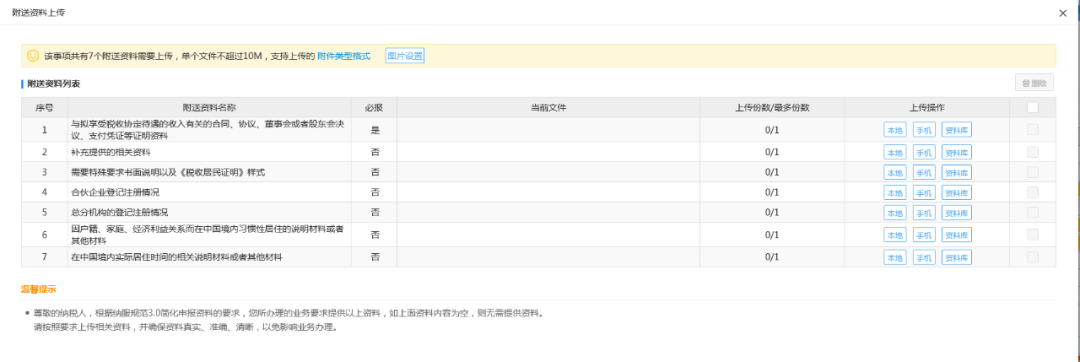
Task: Toggle the select-all checkbox in table header
Action: coord(1032,107)
